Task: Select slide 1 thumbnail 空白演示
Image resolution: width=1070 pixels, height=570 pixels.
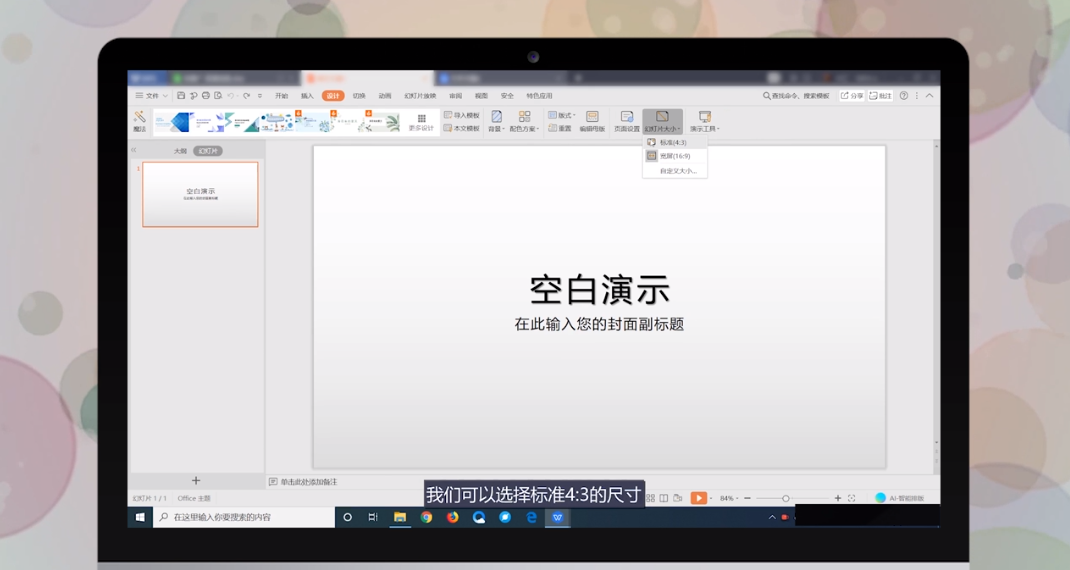Action: click(x=201, y=194)
